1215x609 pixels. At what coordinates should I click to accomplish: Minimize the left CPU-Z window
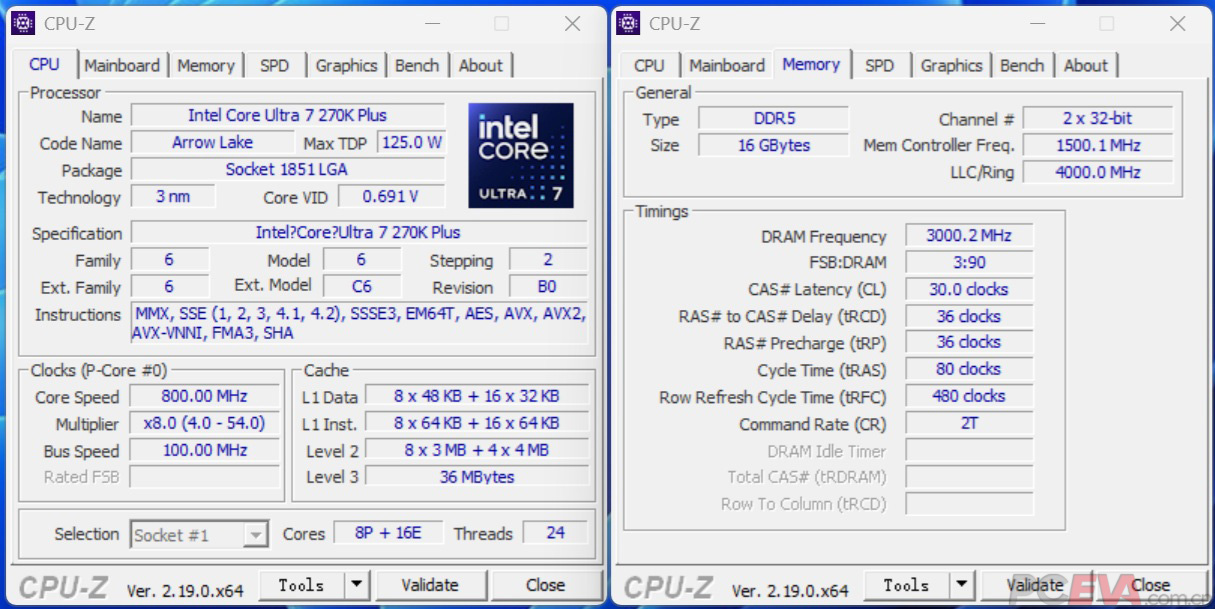pyautogui.click(x=431, y=23)
